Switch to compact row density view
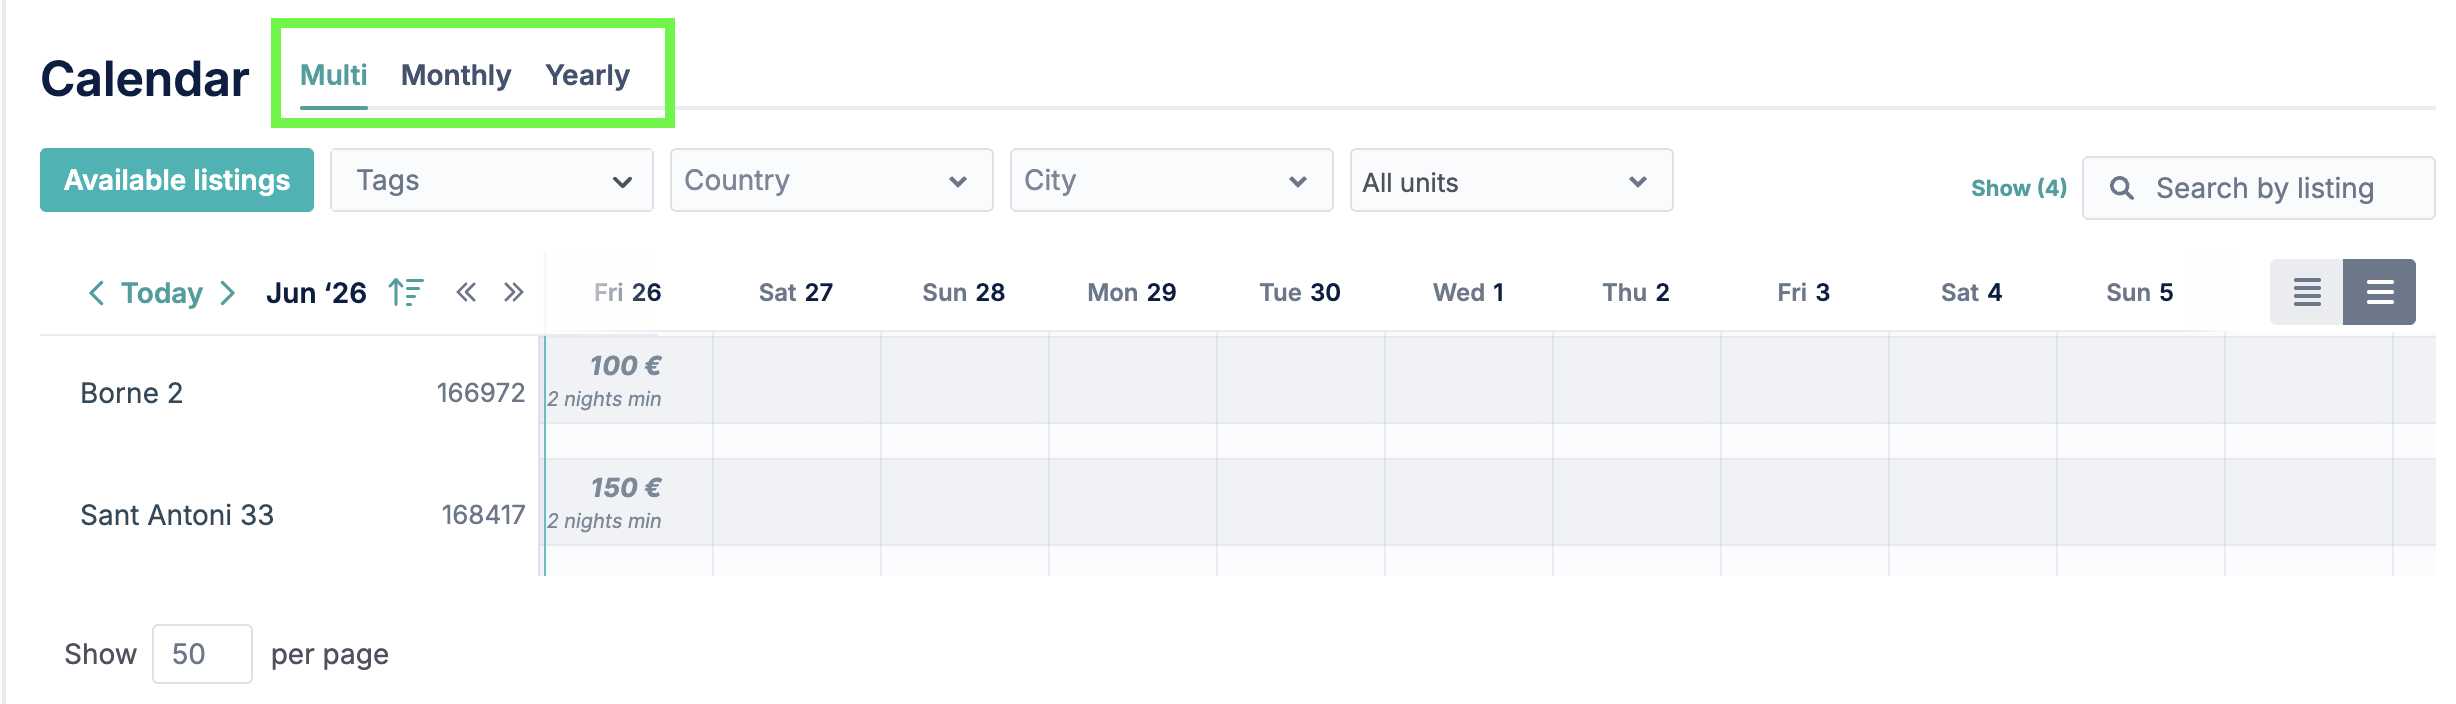 [2306, 292]
